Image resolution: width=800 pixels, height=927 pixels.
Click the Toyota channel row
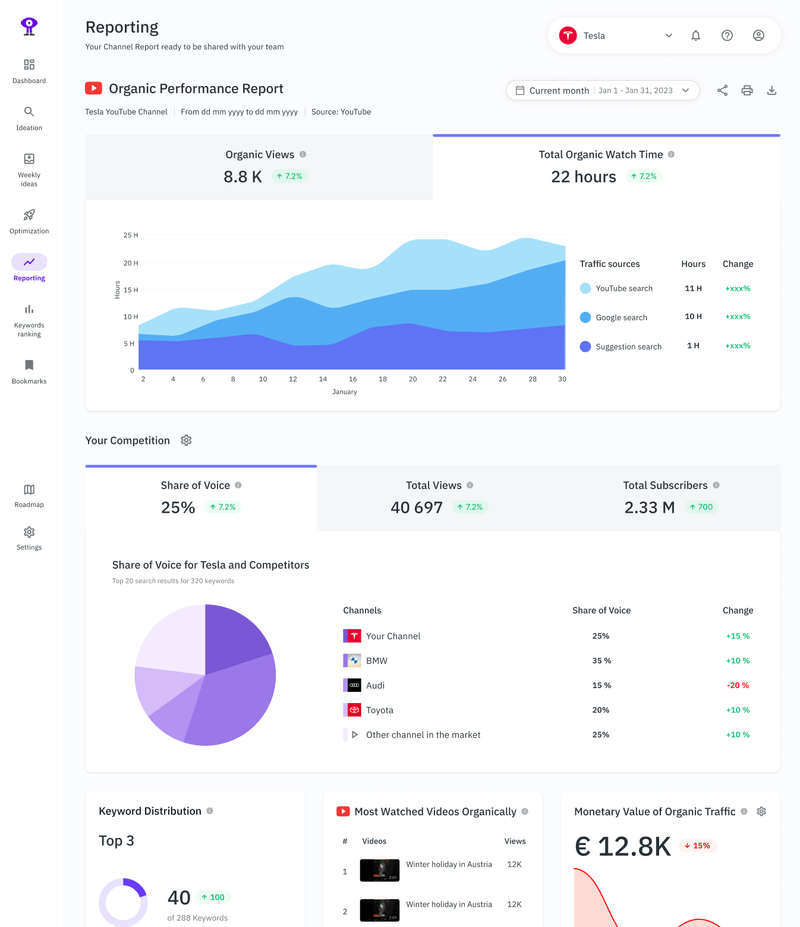[548, 710]
